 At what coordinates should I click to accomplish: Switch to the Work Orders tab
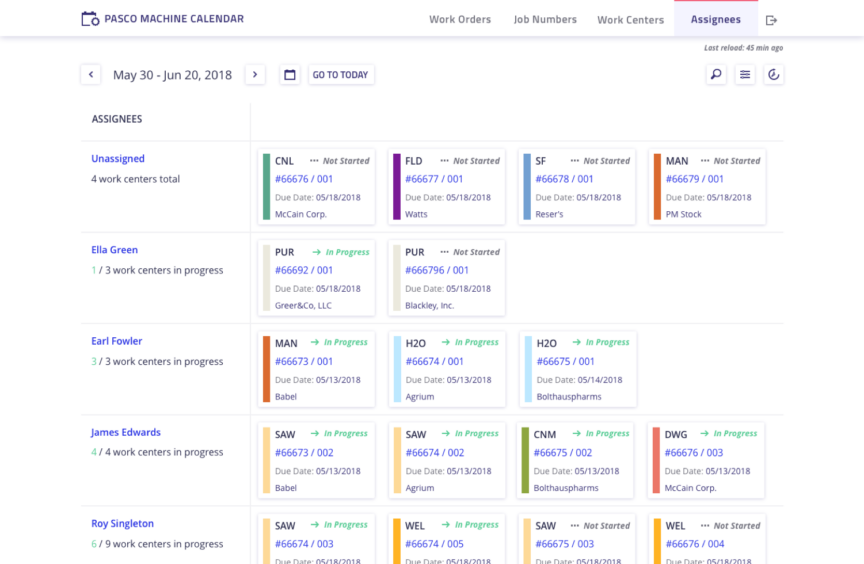[x=460, y=20]
